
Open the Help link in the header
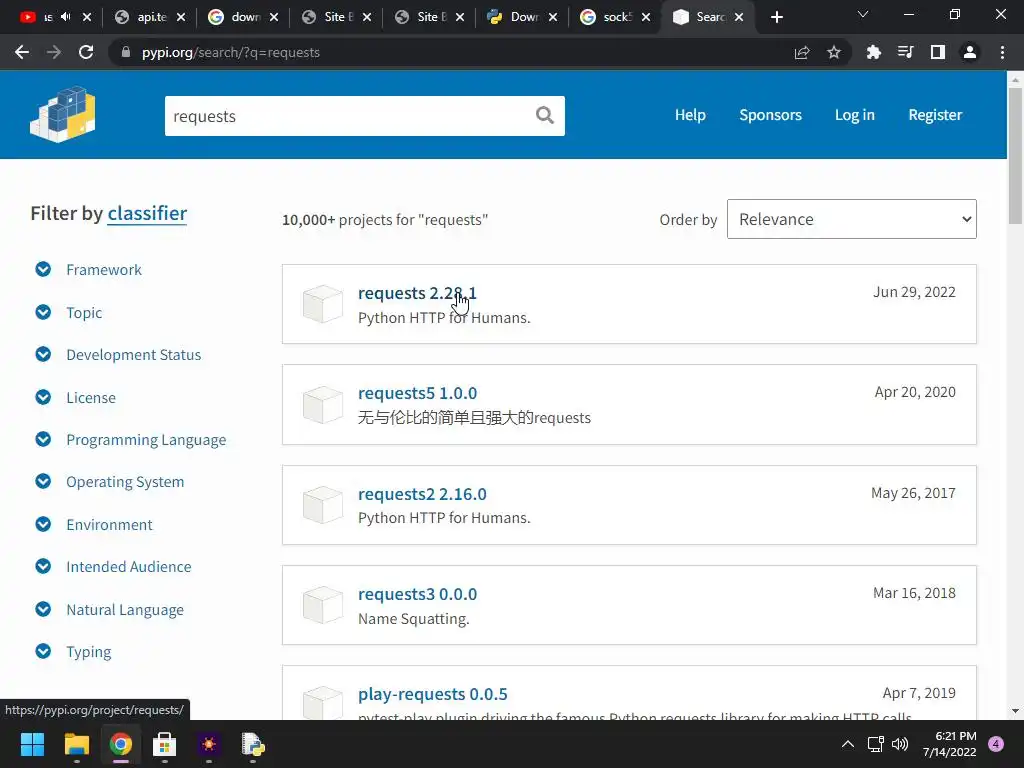click(690, 115)
